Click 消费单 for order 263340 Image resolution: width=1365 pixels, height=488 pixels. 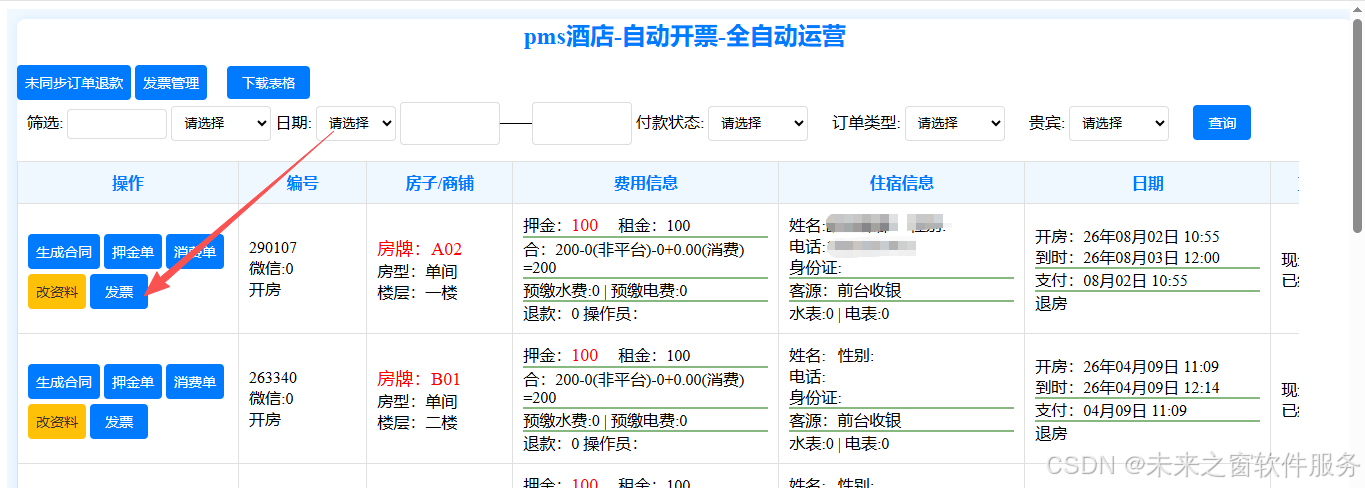[195, 382]
